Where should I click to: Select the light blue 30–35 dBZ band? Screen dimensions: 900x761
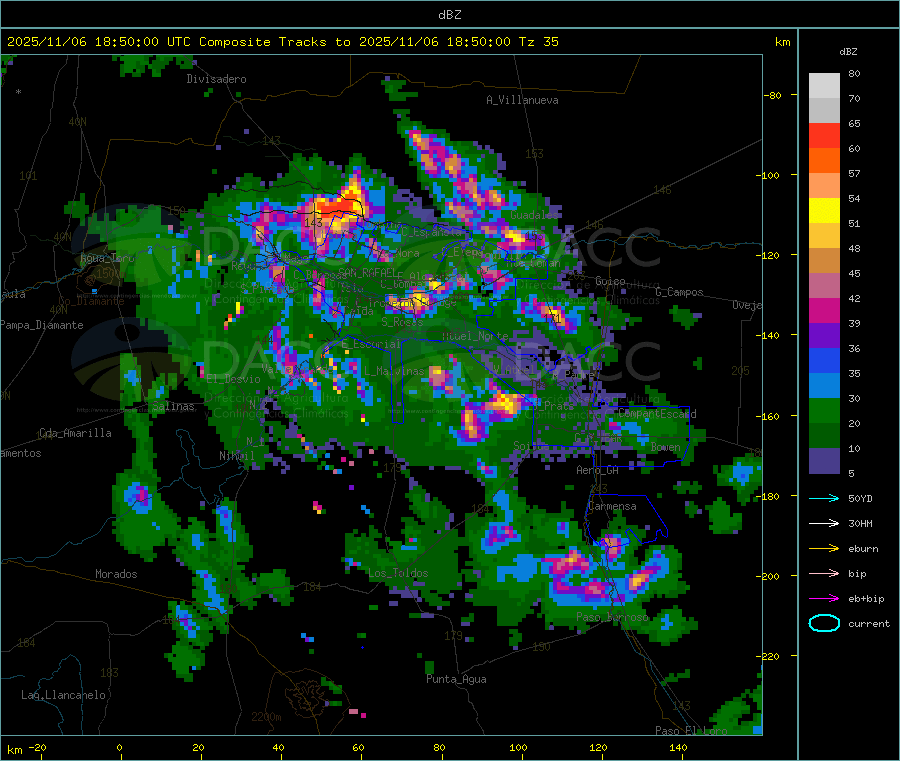[x=824, y=386]
